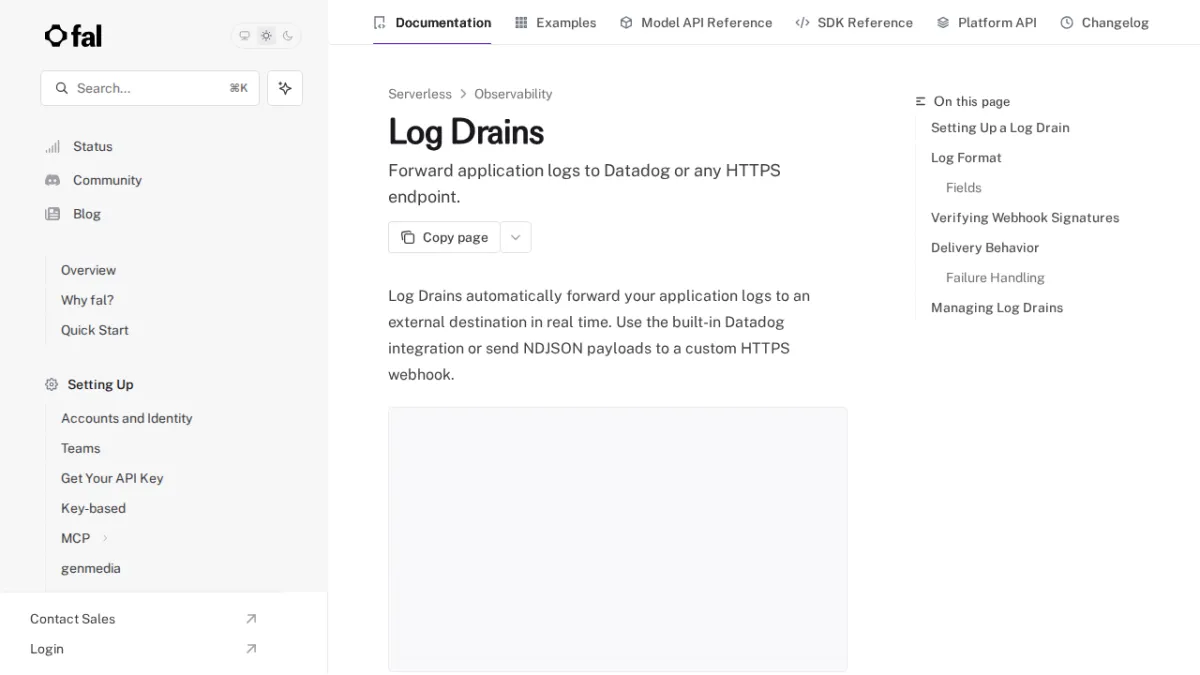Switch to Platform API tab
Image resolution: width=1200 pixels, height=675 pixels.
click(986, 22)
